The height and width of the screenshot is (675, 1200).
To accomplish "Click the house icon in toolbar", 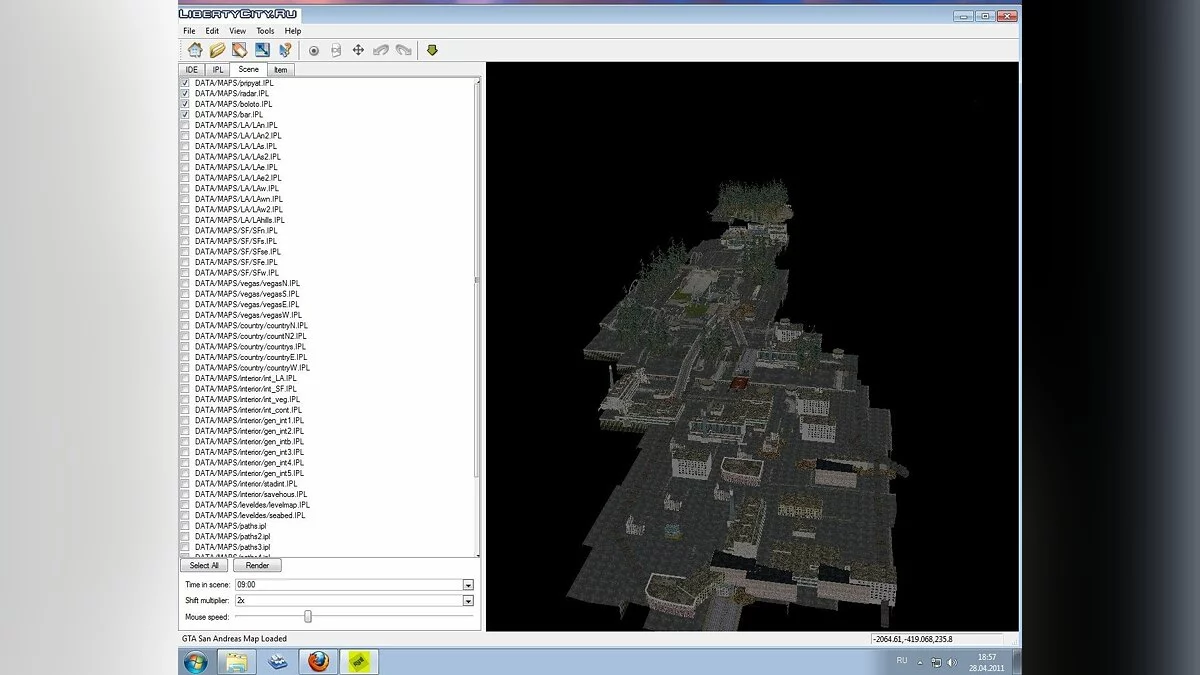I will click(195, 50).
